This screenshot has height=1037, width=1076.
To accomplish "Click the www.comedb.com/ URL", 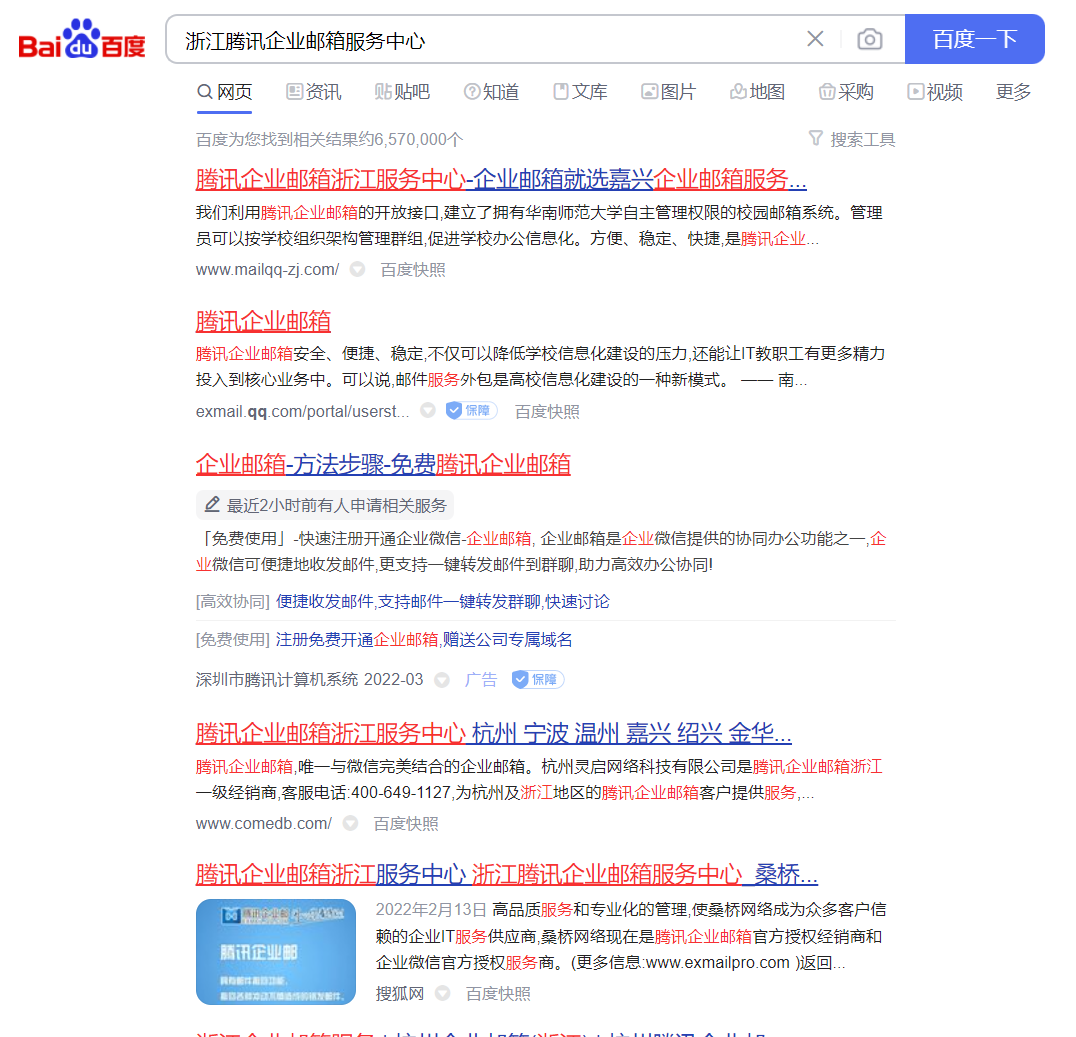I will tap(264, 824).
